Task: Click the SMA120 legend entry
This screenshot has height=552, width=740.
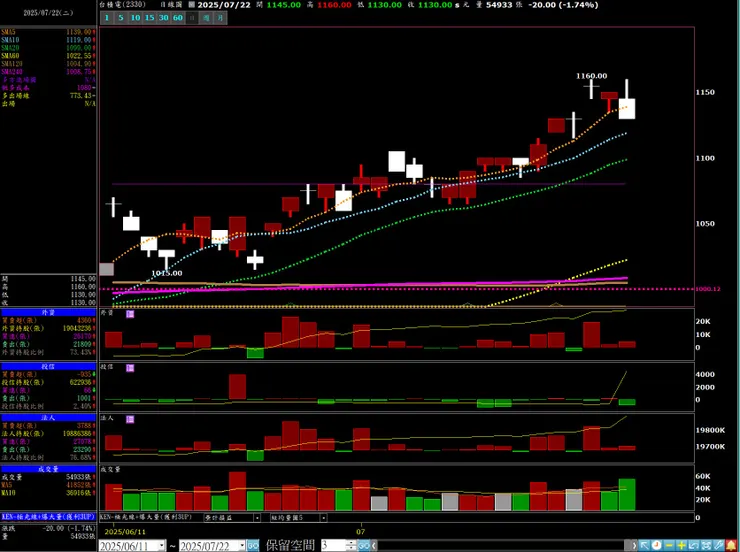Action: click(48, 64)
